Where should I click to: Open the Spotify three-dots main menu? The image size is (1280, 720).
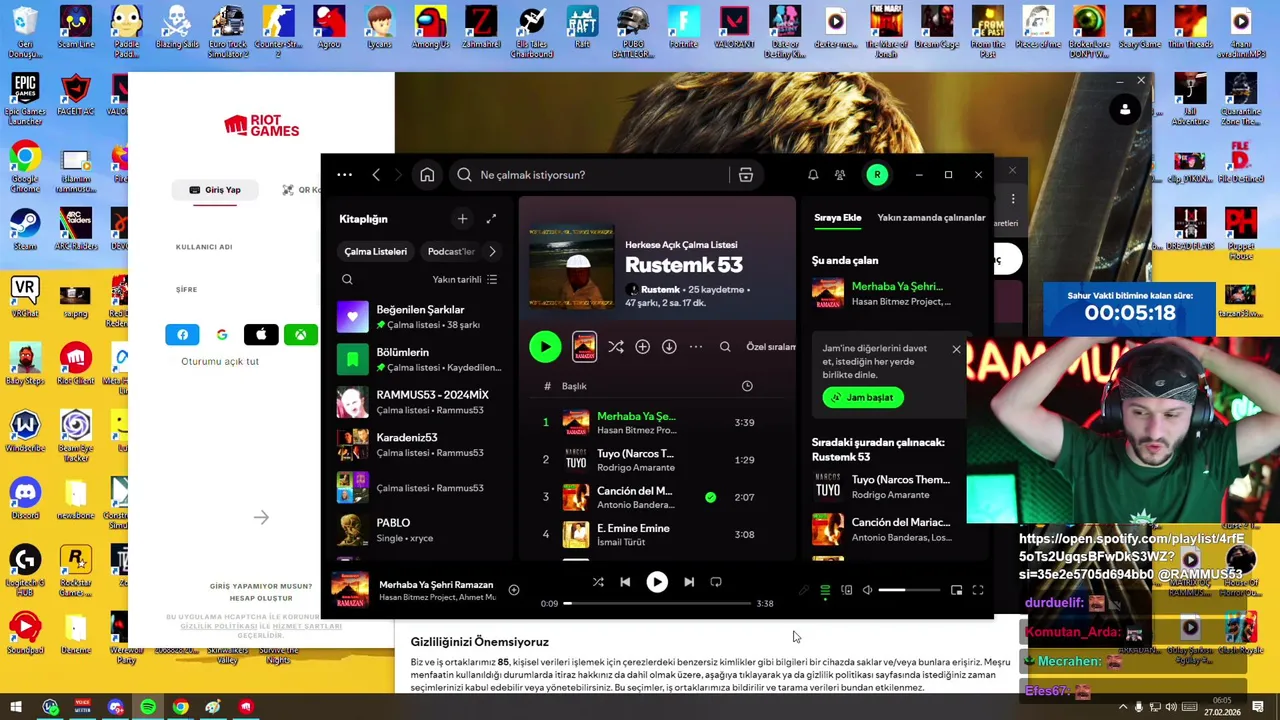344,175
